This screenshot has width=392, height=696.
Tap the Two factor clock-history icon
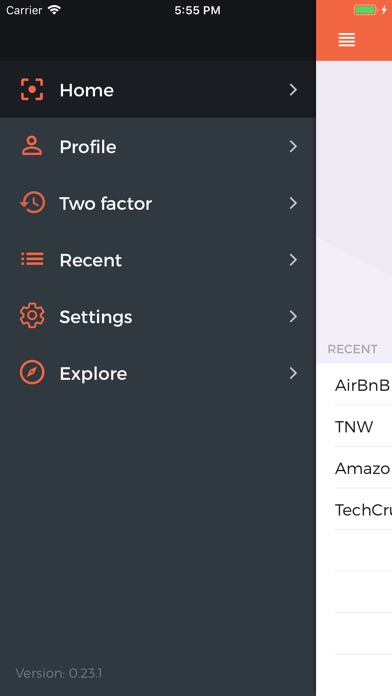coord(32,203)
